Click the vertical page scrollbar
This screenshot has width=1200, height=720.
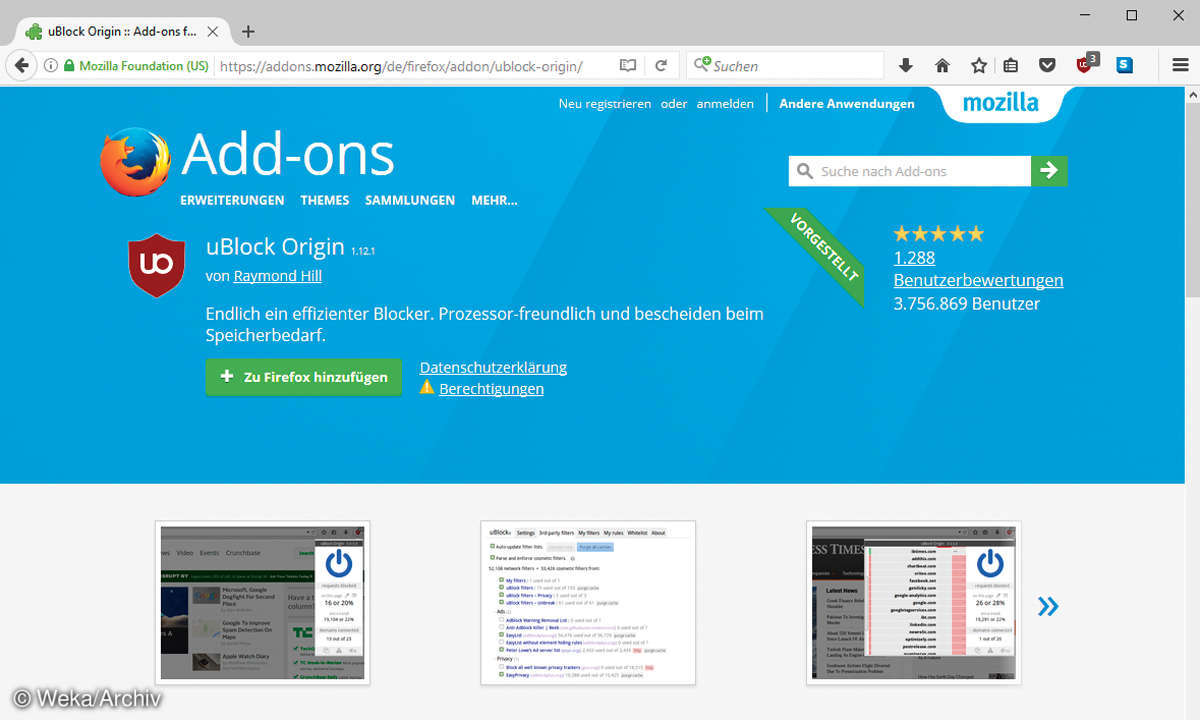(x=1192, y=200)
